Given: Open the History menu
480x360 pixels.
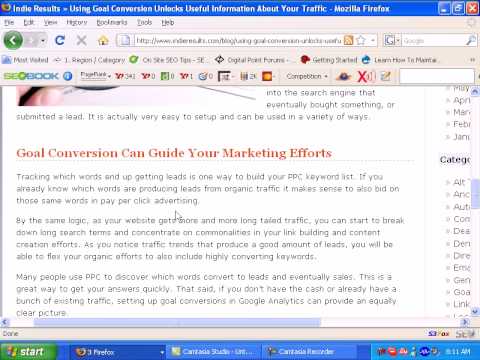Looking at the screenshot, I should pos(77,22).
